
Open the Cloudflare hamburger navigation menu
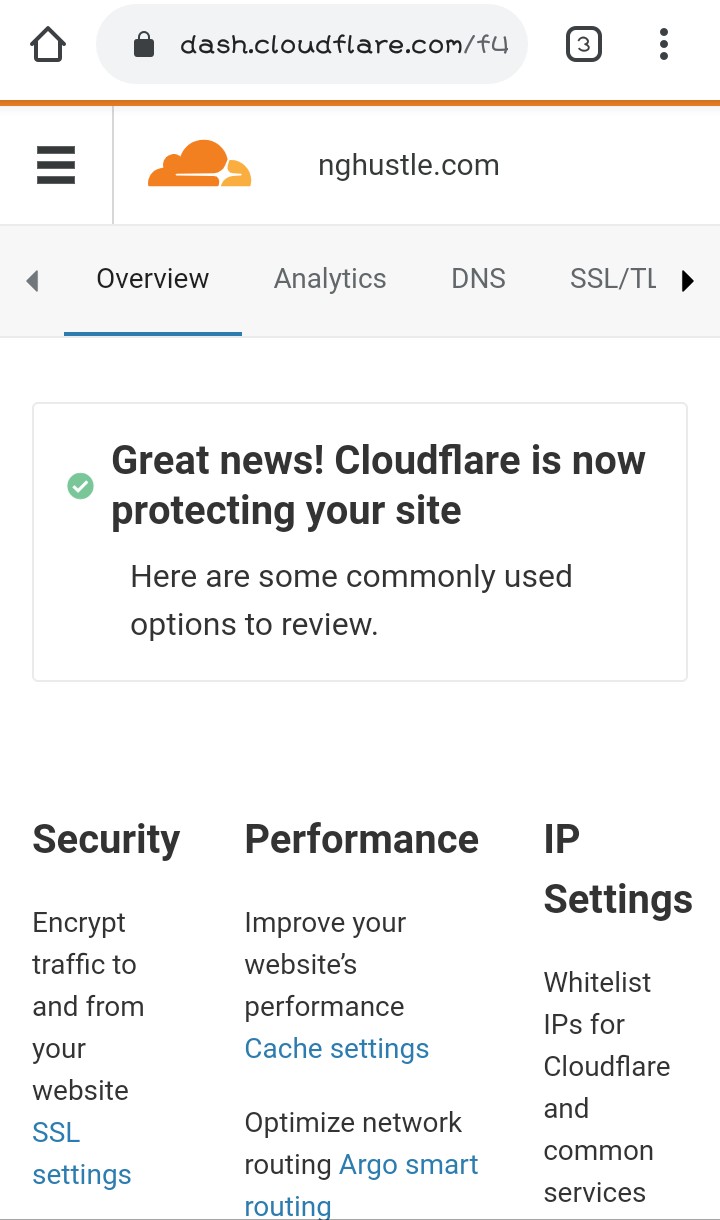pyautogui.click(x=56, y=165)
